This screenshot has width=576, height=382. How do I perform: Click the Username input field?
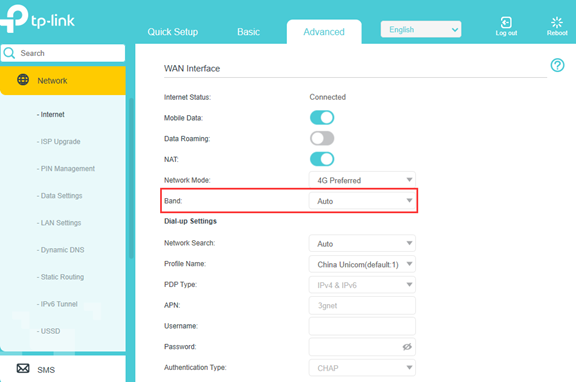[362, 326]
